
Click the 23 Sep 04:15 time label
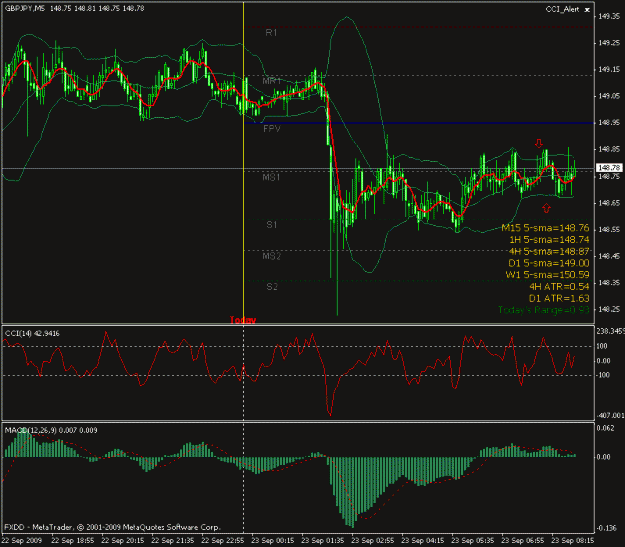(x=423, y=541)
